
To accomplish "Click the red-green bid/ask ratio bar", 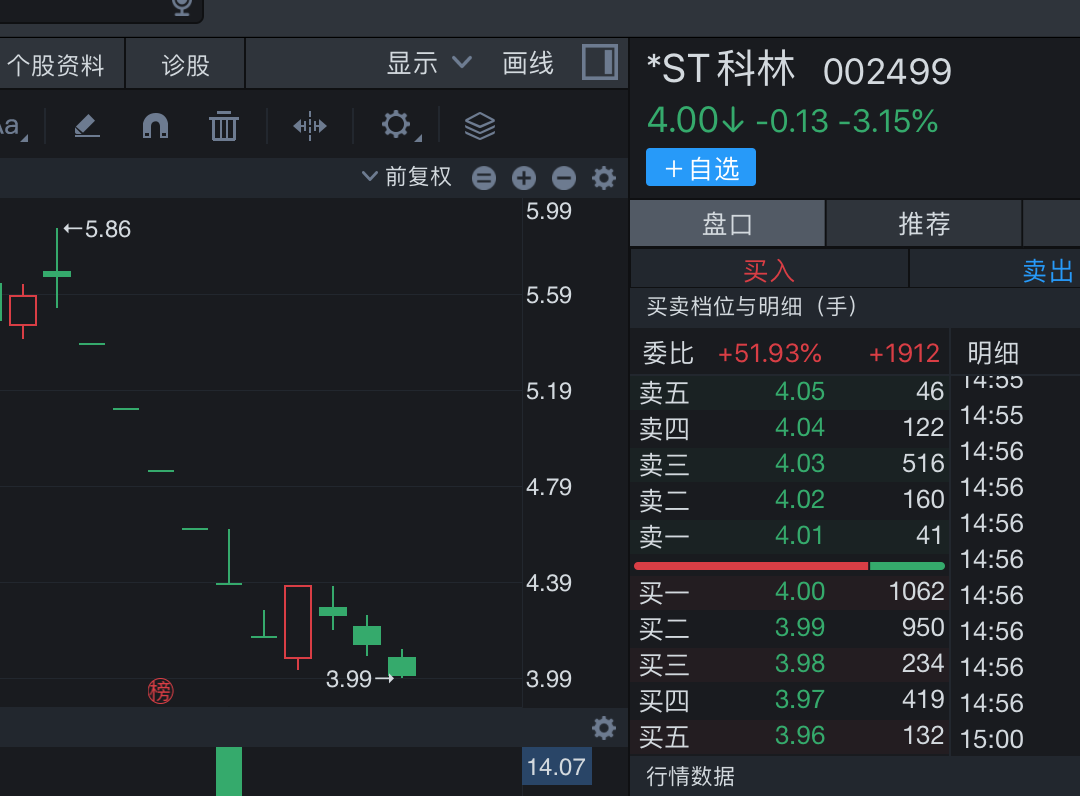I will pos(789,566).
